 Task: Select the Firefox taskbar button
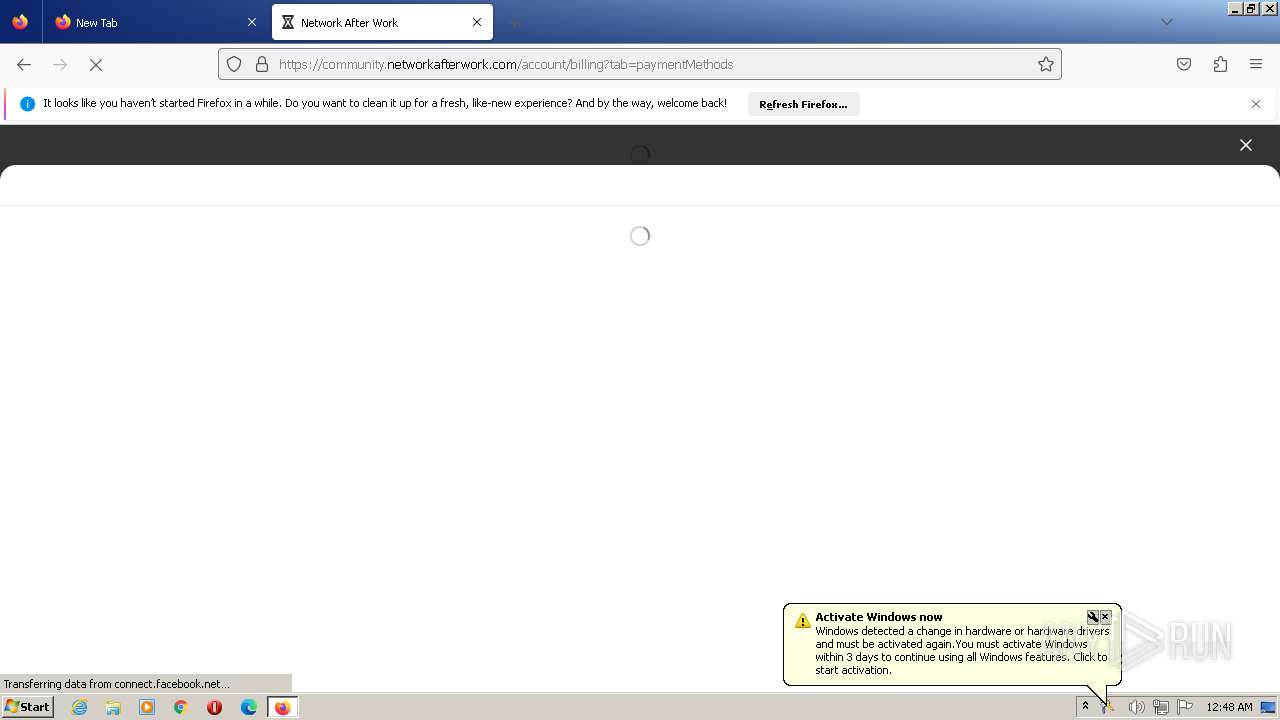(282, 707)
